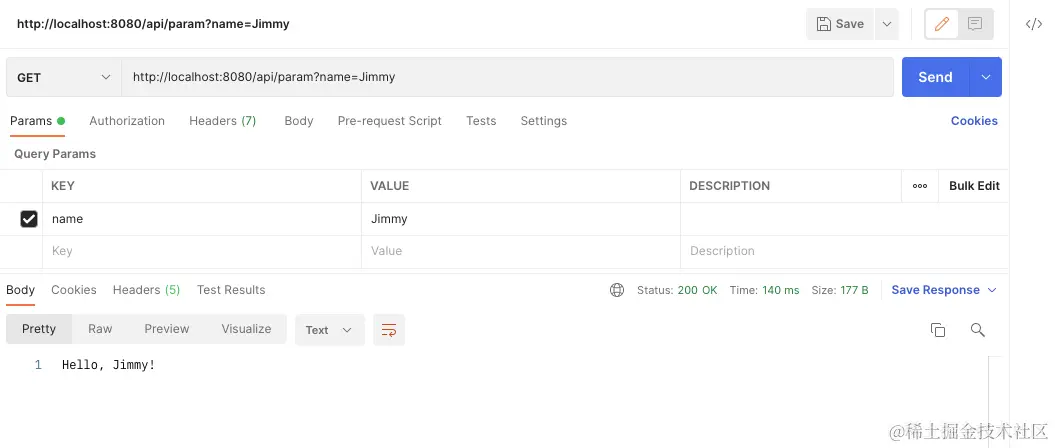Open the Cookies link
Viewport: 1055px width, 448px height.
point(974,121)
